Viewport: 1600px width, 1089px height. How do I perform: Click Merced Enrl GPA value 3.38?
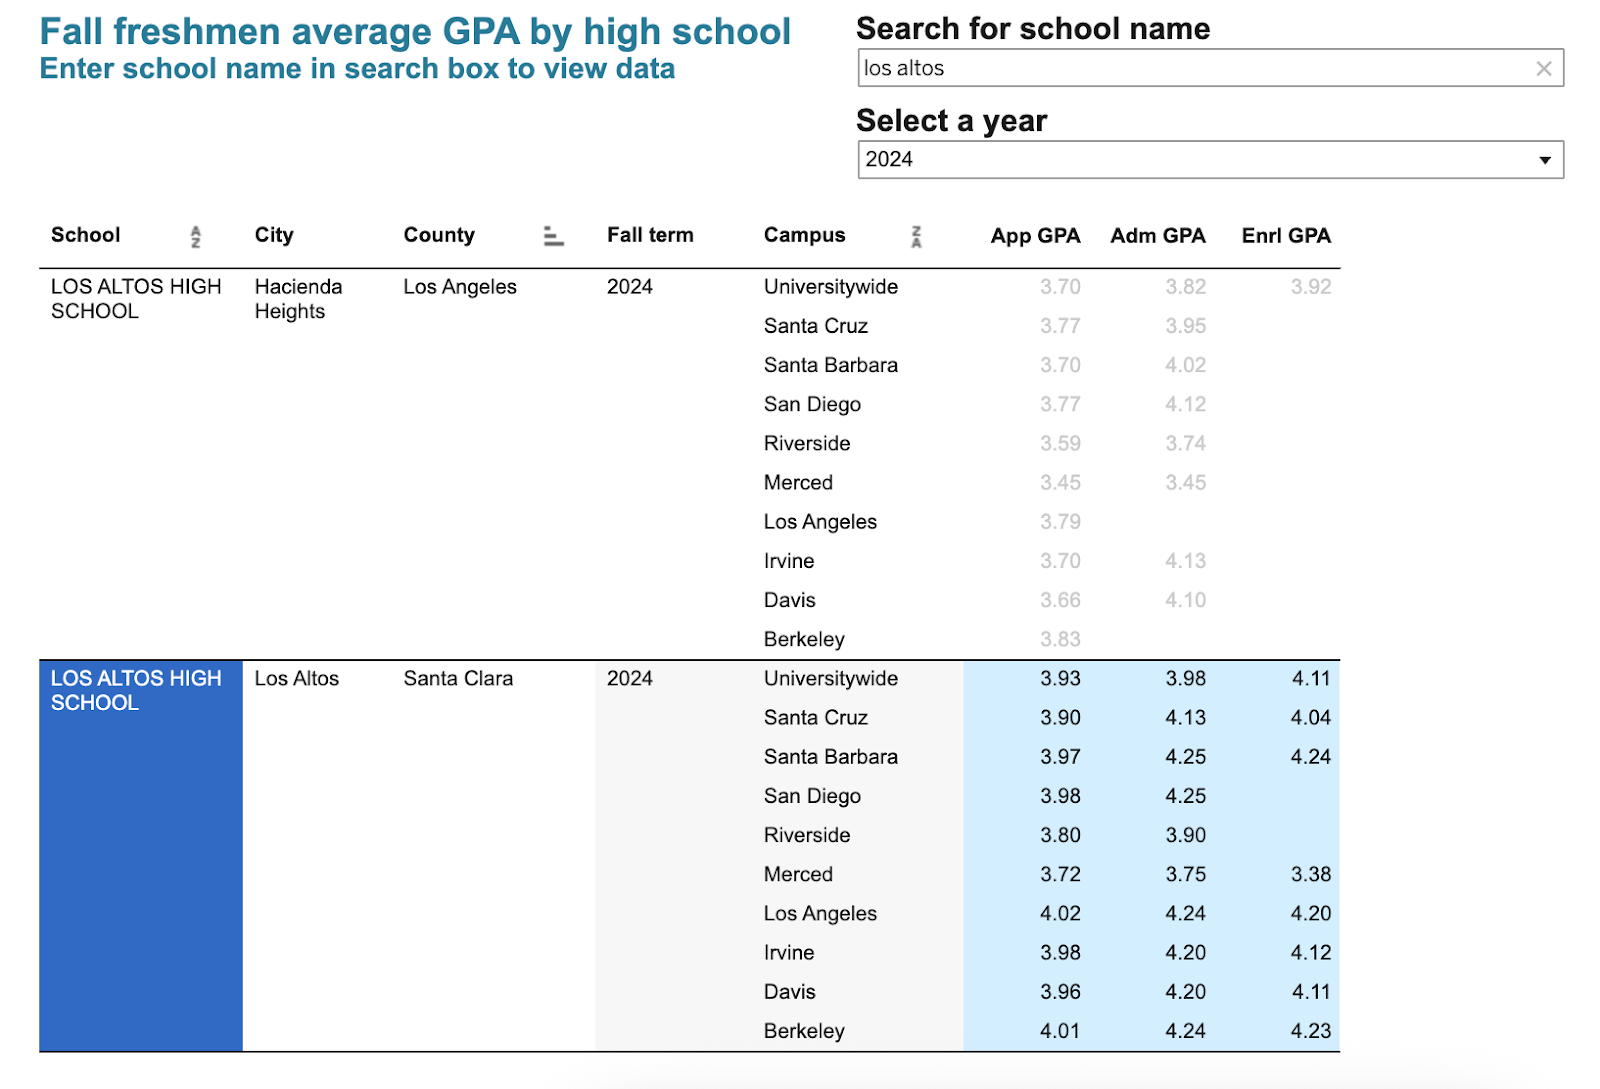coord(1310,874)
